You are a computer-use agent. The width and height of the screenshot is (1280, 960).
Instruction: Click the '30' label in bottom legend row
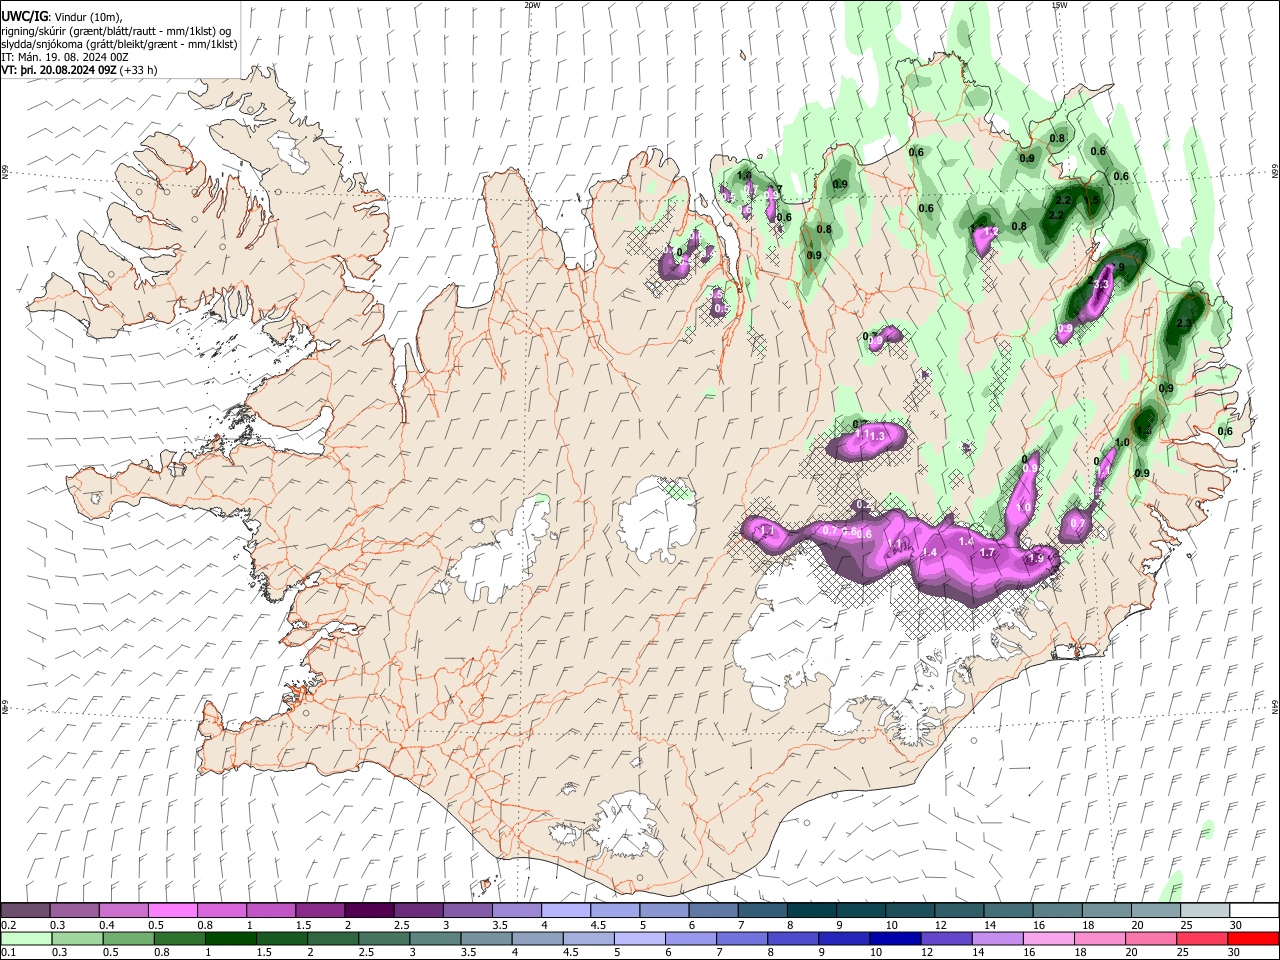[x=1235, y=953]
